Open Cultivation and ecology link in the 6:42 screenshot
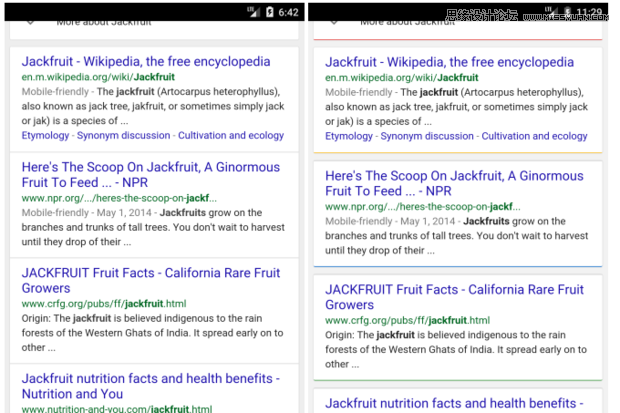 [x=231, y=135]
